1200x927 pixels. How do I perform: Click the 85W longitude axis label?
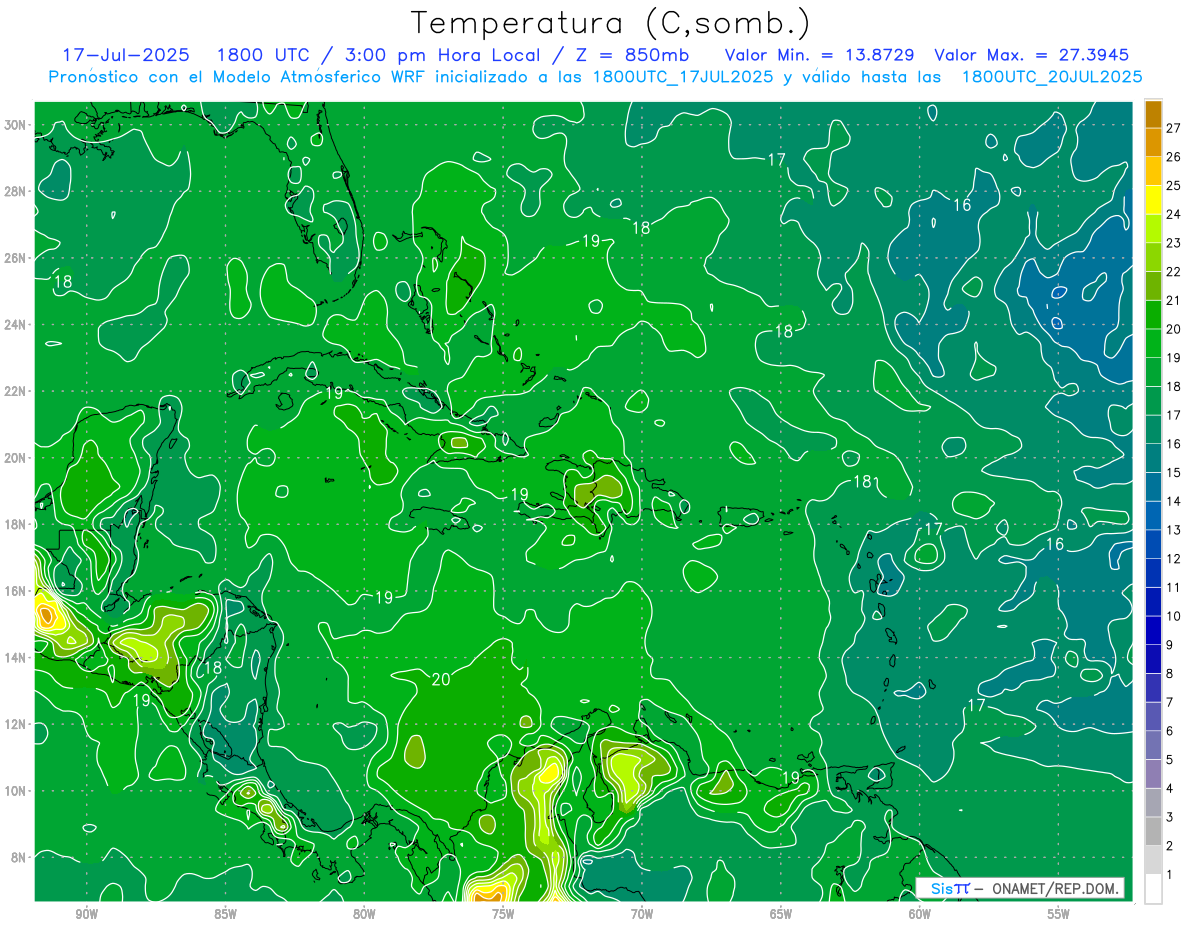(225, 914)
